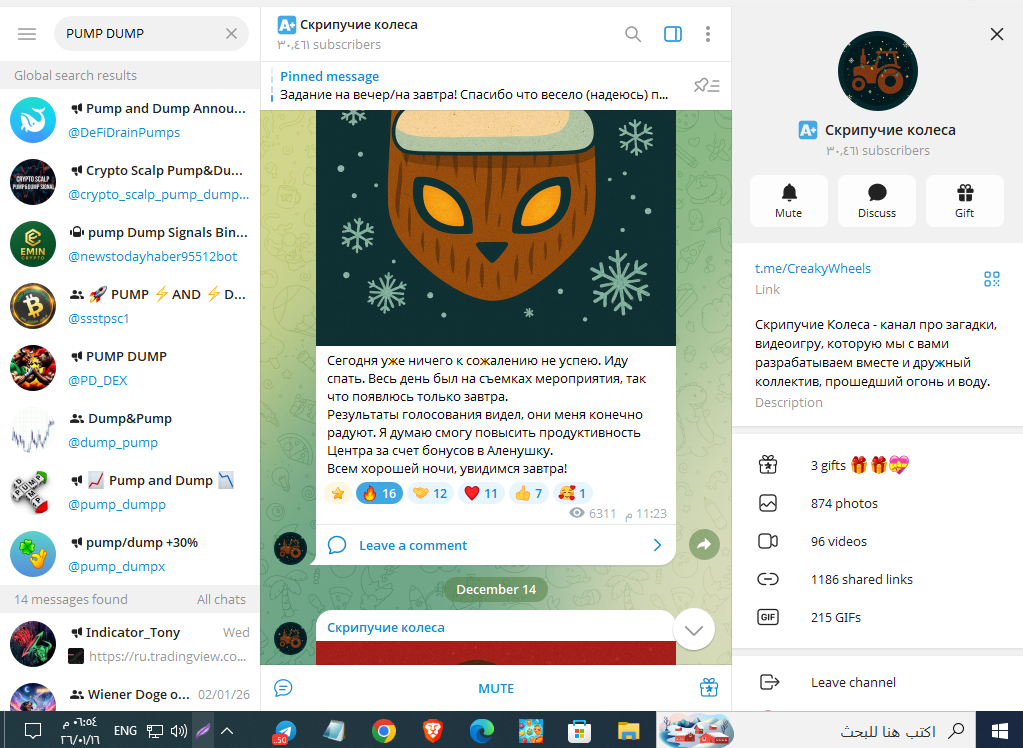This screenshot has height=748, width=1023.
Task: Open pump Dump Signals Binance result
Action: point(130,244)
